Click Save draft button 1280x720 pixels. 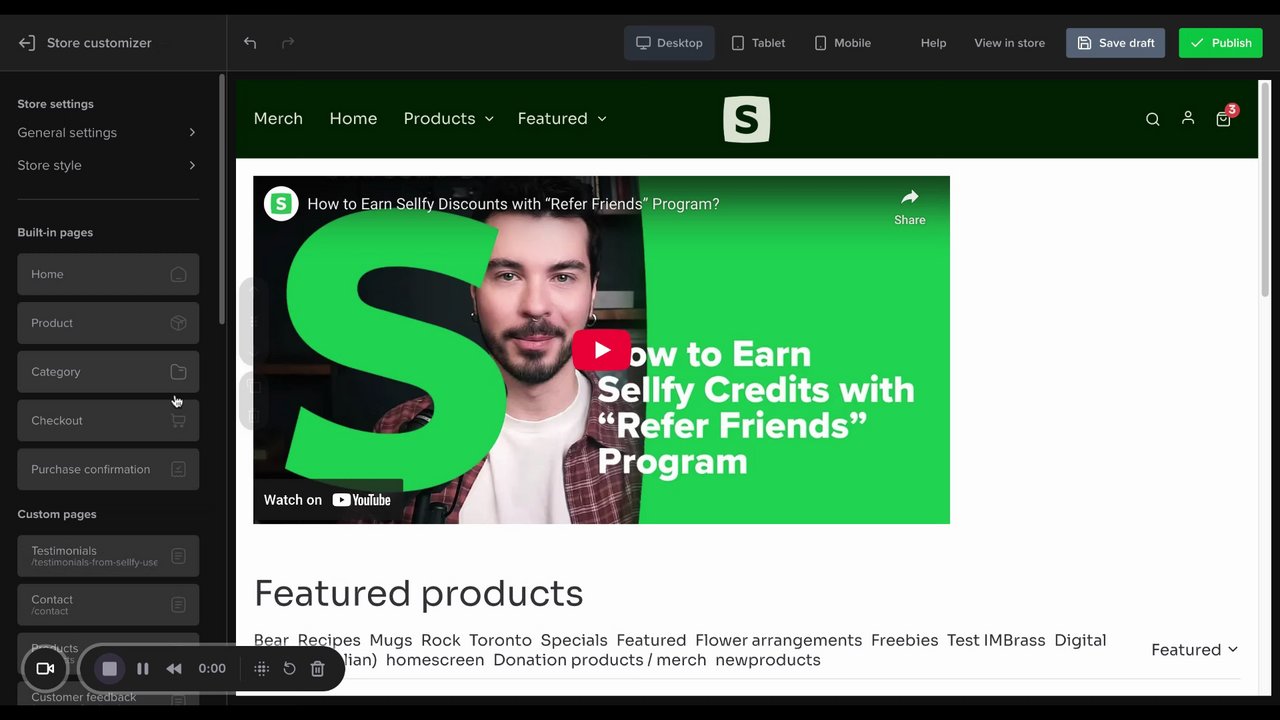coord(1115,43)
